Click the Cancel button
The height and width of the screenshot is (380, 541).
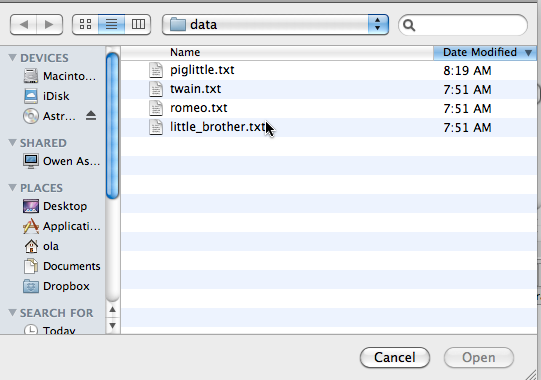(x=395, y=358)
